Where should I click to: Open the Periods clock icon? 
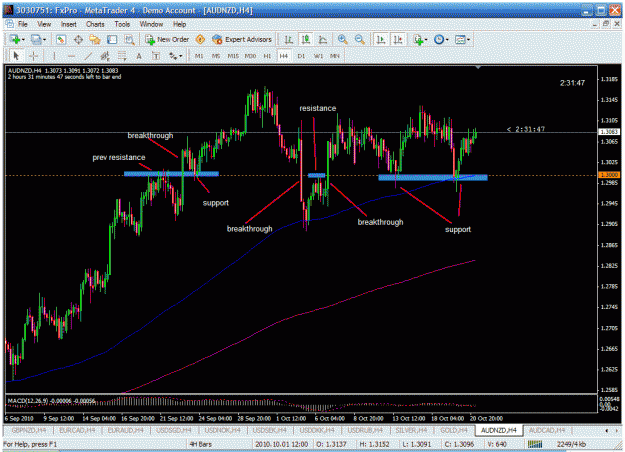438,39
